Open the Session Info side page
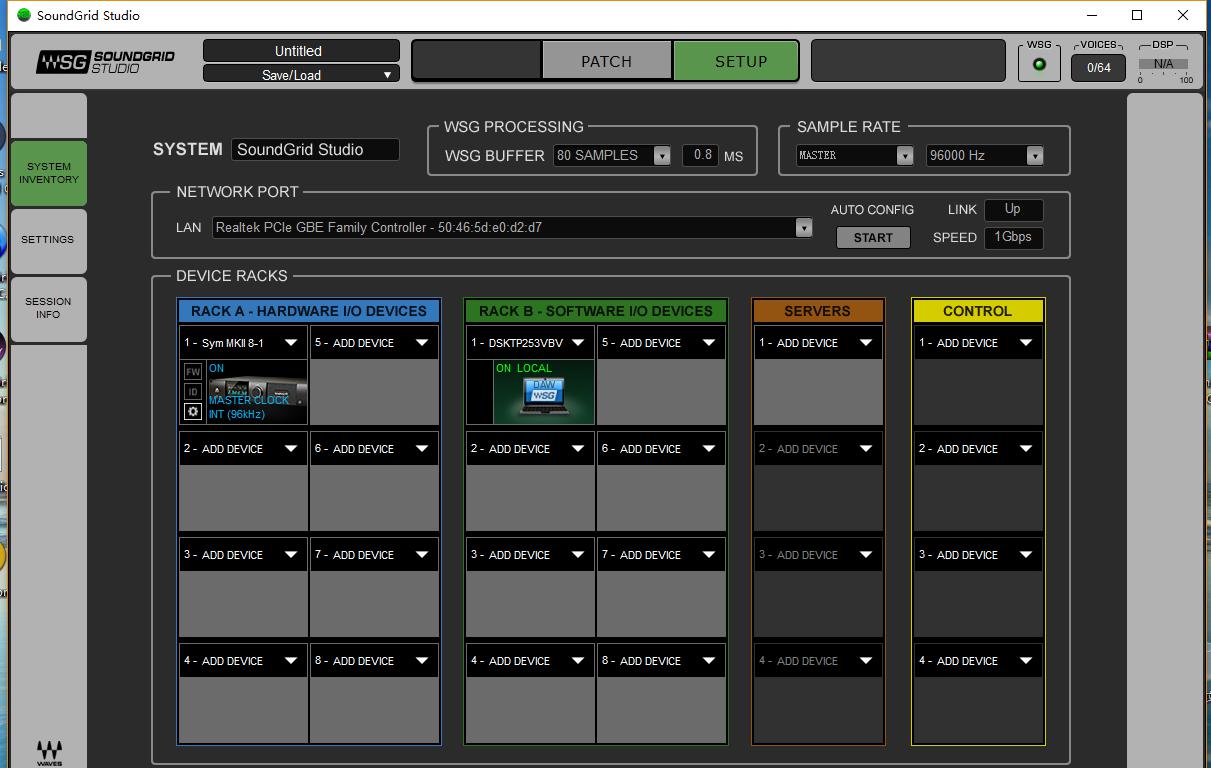The height and width of the screenshot is (768, 1211). pyautogui.click(x=48, y=308)
